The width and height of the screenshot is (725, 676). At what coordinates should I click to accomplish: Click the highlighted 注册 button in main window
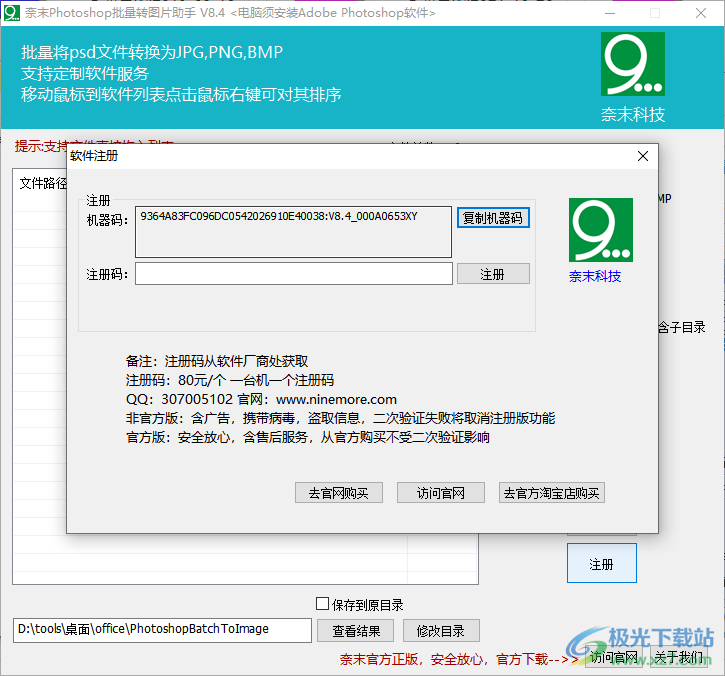click(602, 563)
